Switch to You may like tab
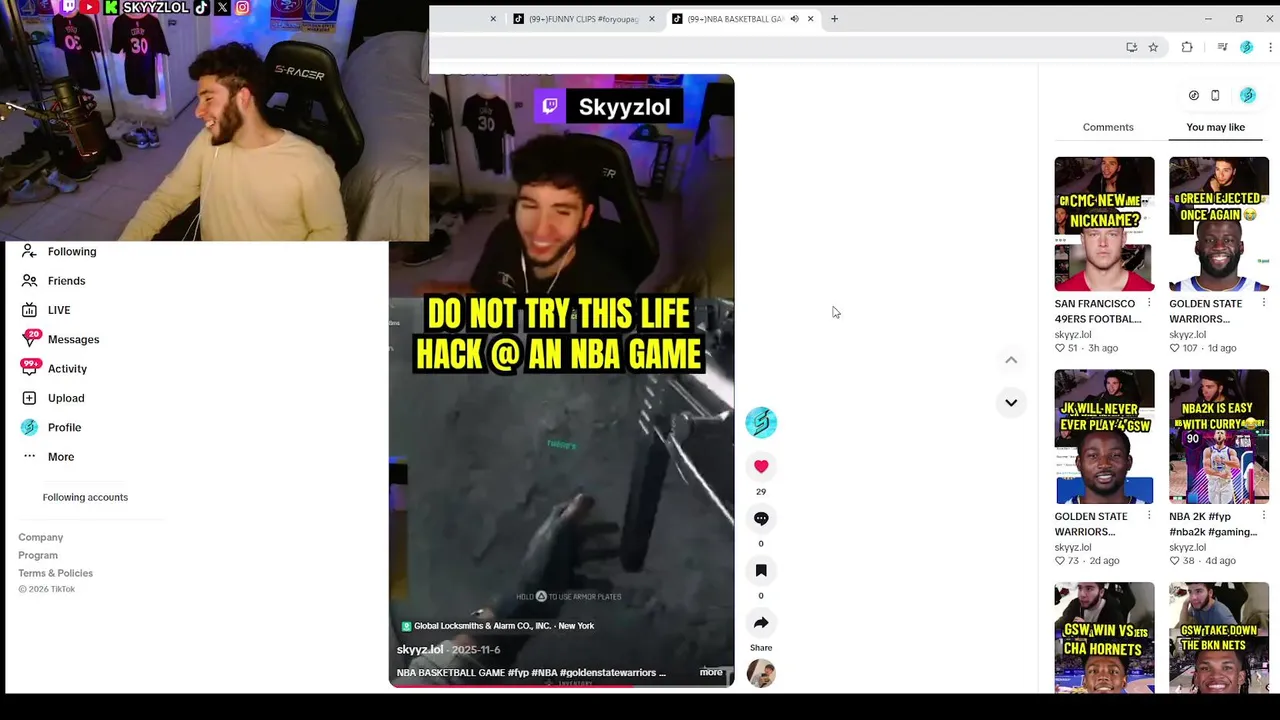 (x=1215, y=127)
